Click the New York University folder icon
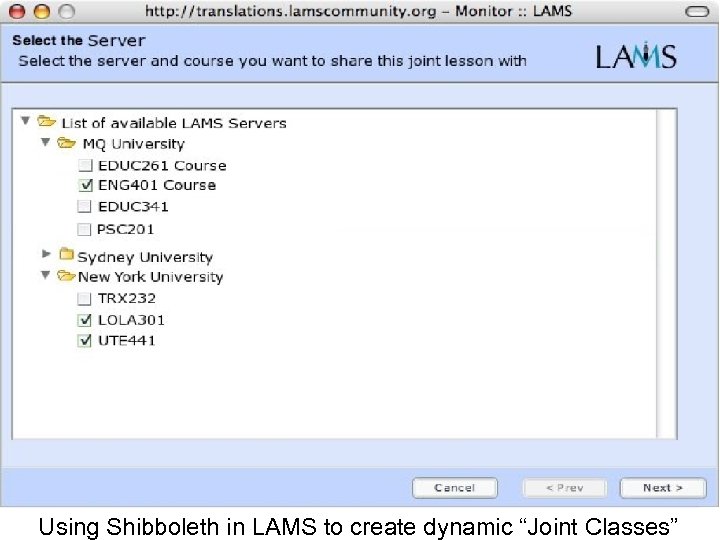 coord(66,276)
